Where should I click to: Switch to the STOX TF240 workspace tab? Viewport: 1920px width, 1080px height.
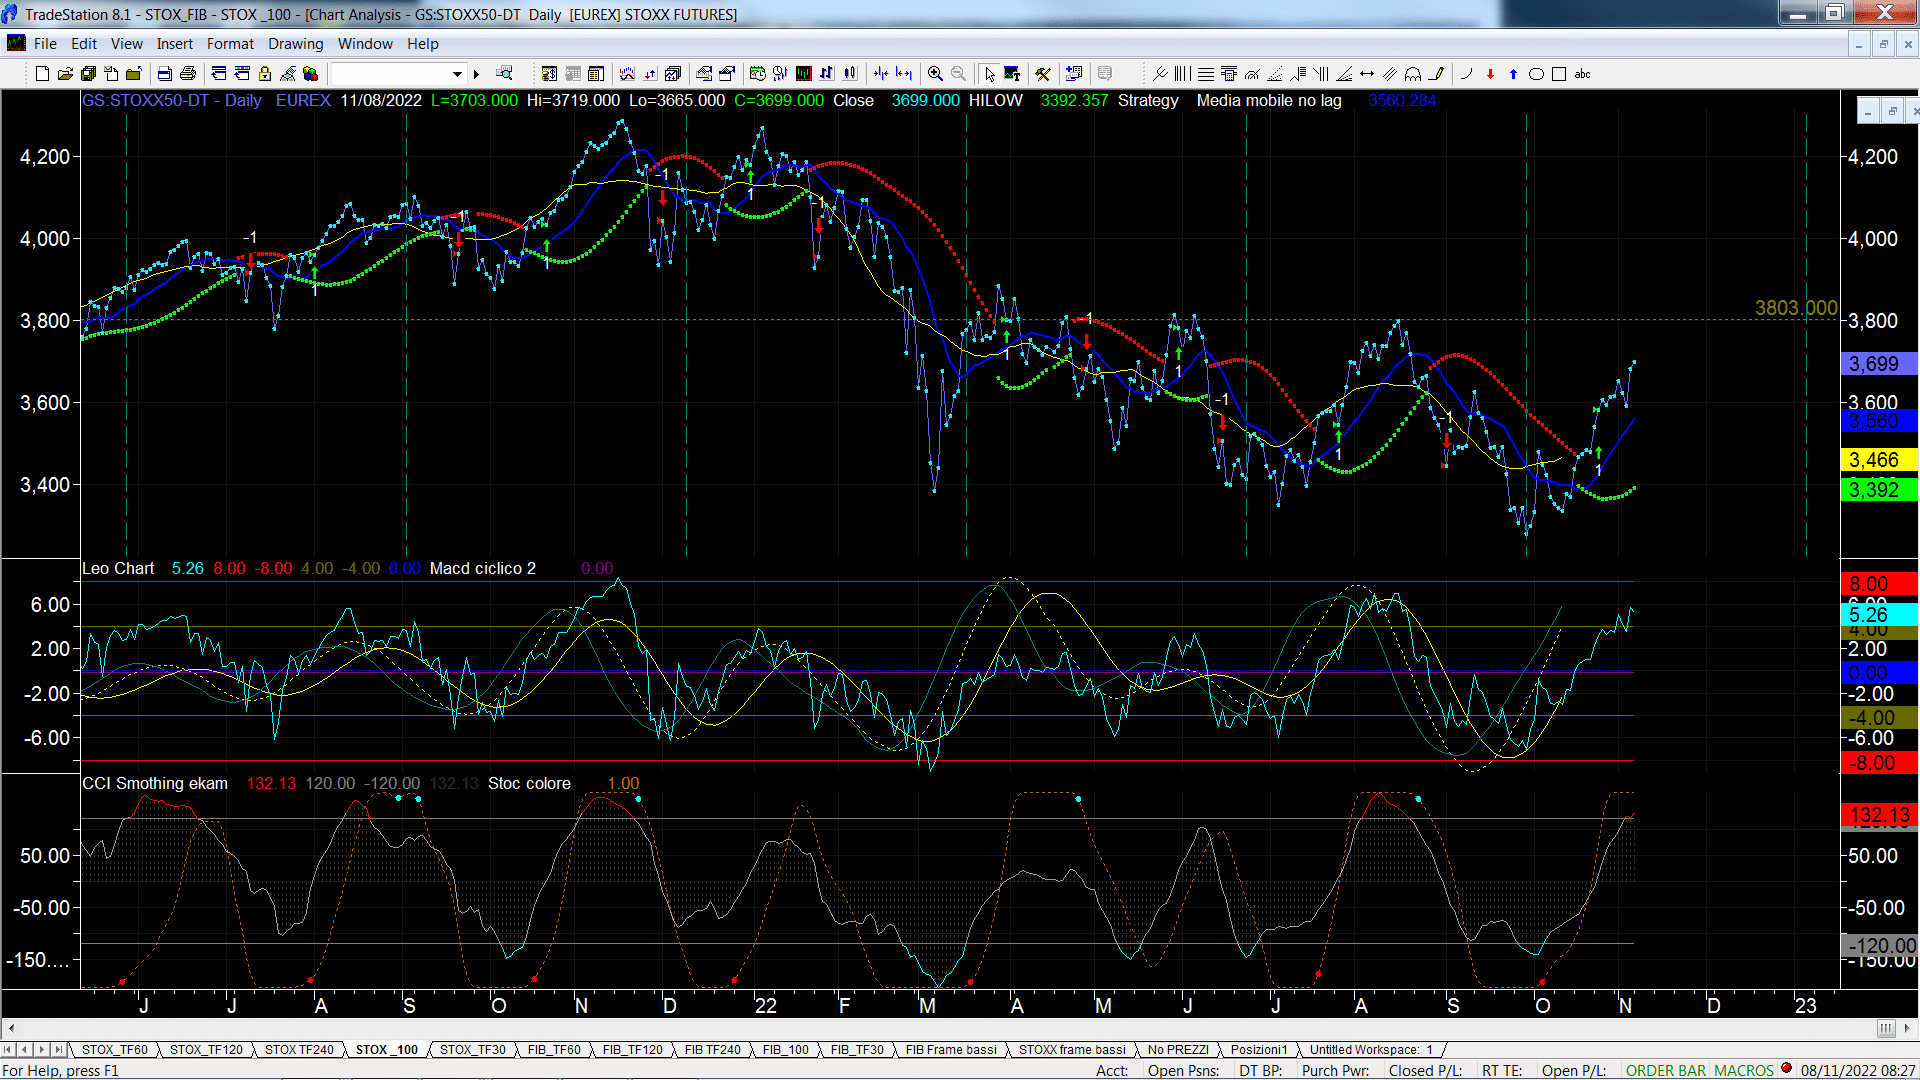[299, 1049]
